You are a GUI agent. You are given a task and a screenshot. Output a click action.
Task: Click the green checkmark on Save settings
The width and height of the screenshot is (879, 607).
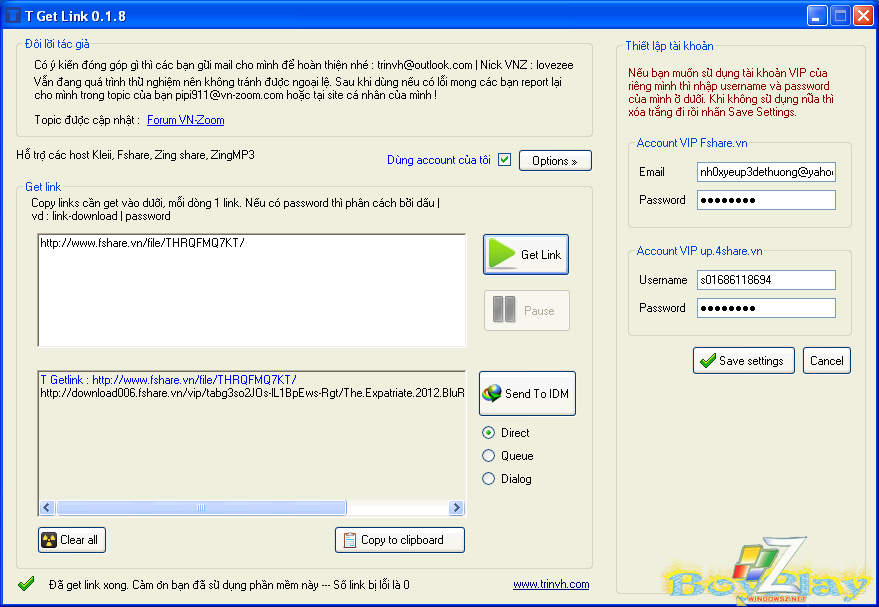pos(707,360)
